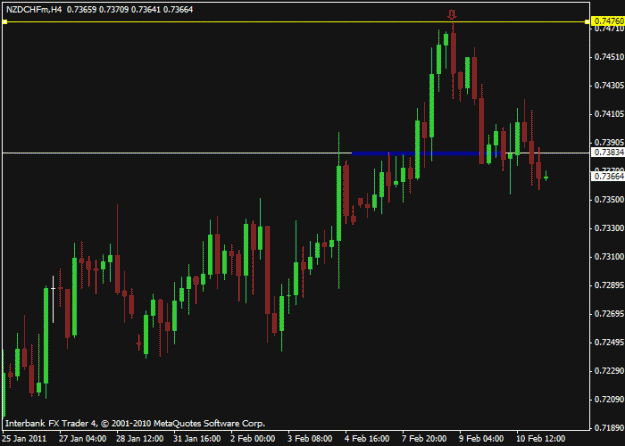
Task: Click the 0.73100 price axis label
Action: pyautogui.click(x=609, y=257)
